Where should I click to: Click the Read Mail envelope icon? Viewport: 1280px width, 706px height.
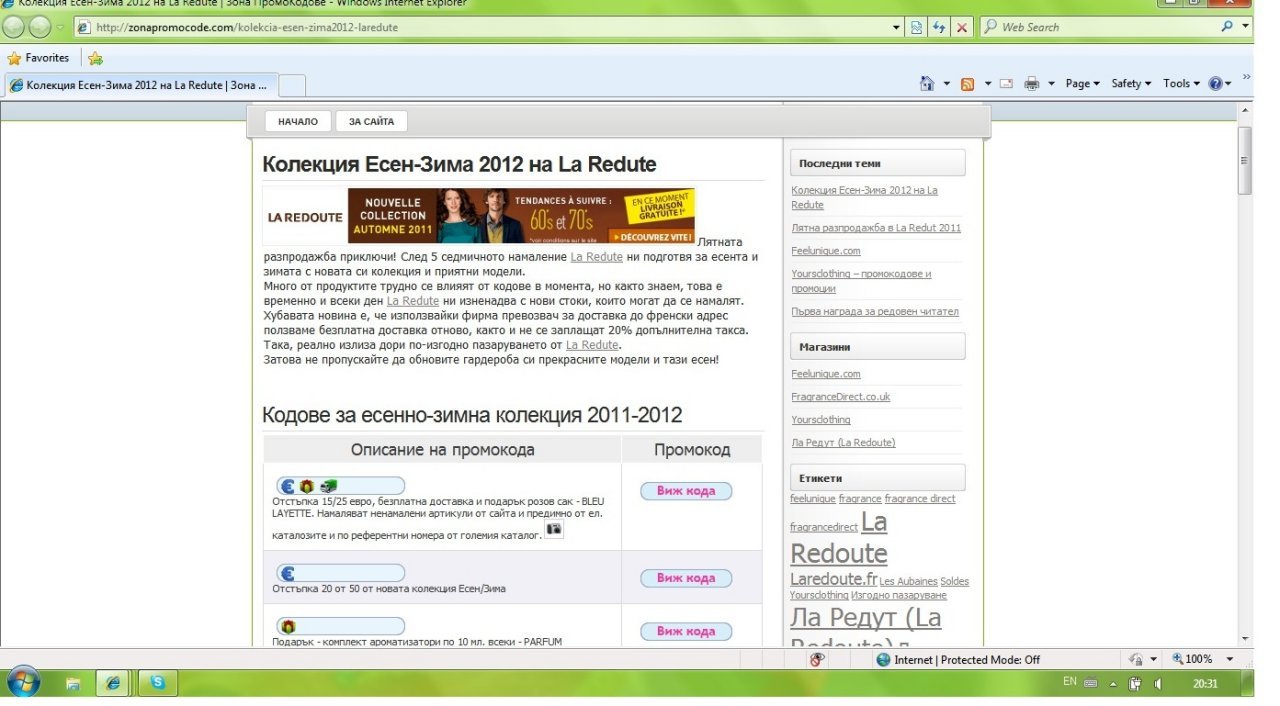point(1006,84)
